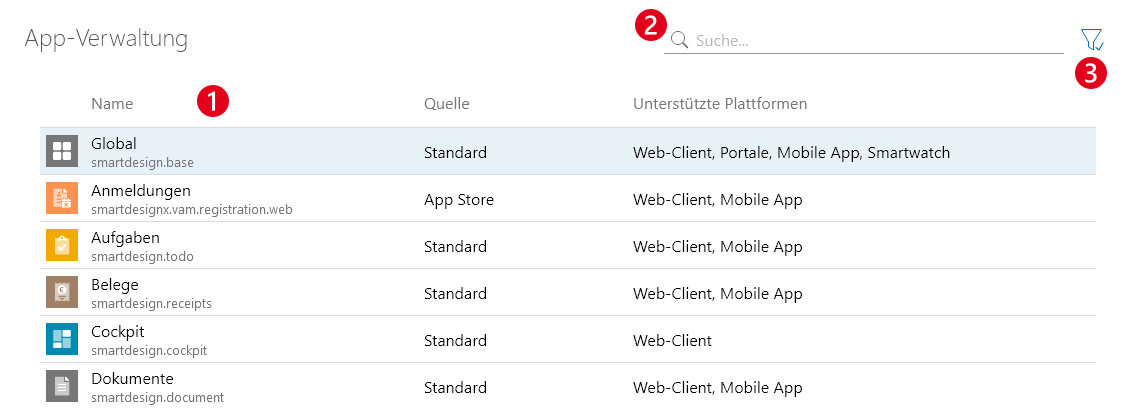Click the Dokumente document icon
The height and width of the screenshot is (409, 1136).
62,386
